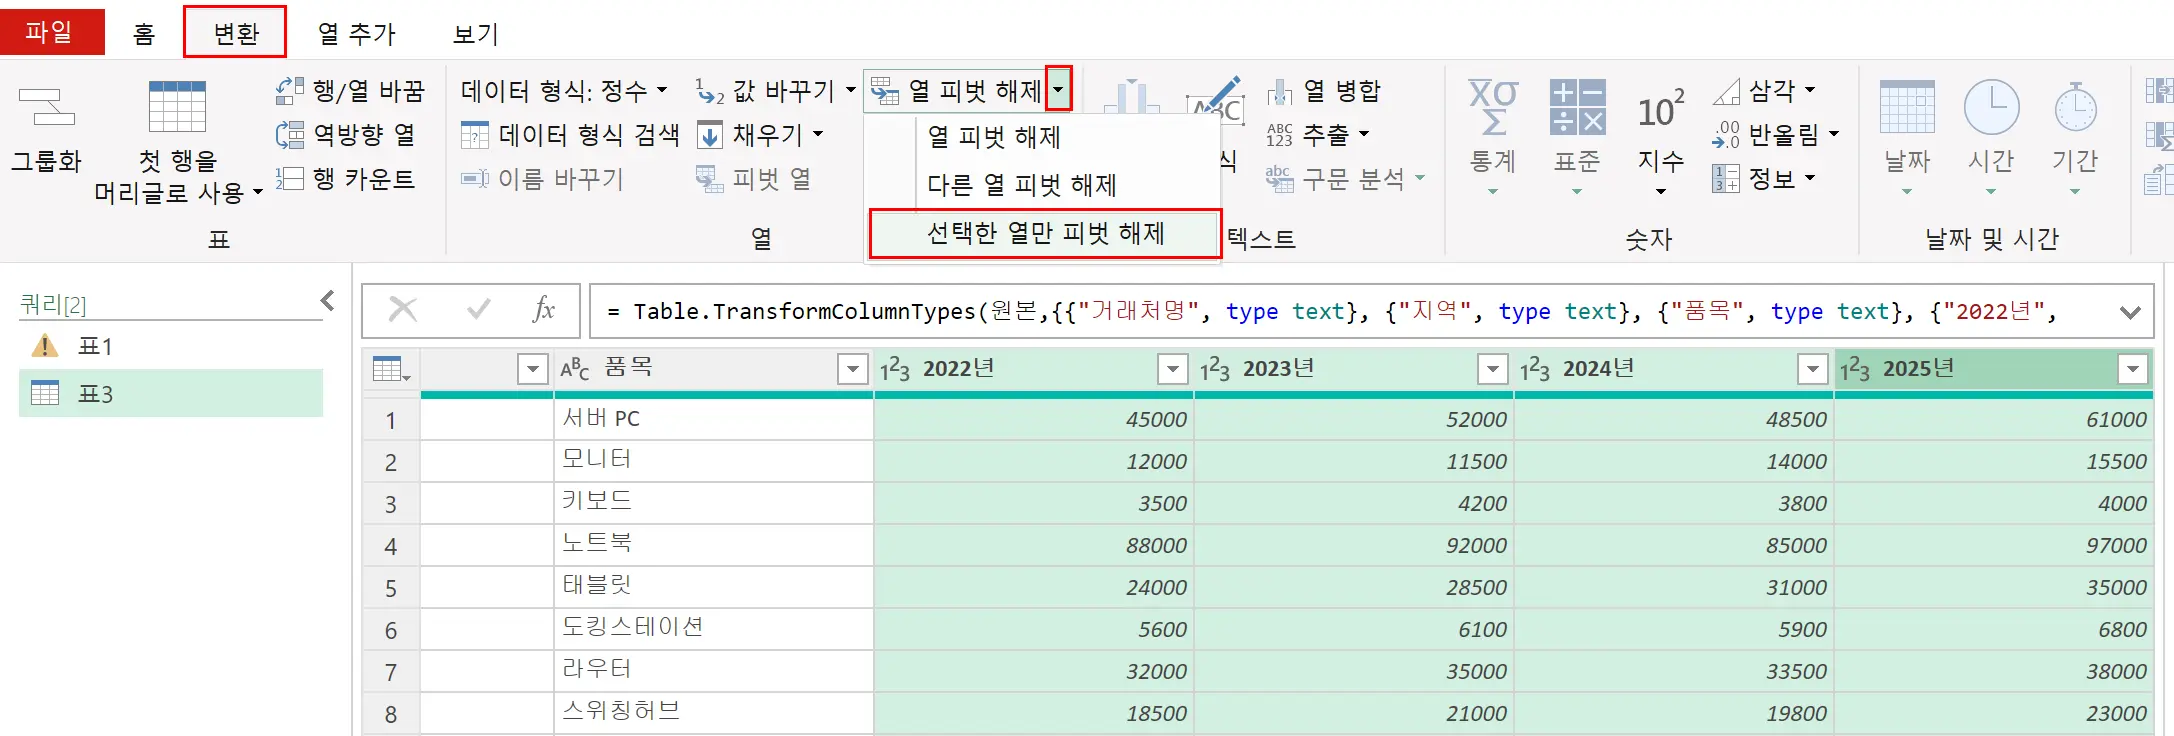2174x736 pixels.
Task: Click the fx function icon
Action: click(x=543, y=310)
